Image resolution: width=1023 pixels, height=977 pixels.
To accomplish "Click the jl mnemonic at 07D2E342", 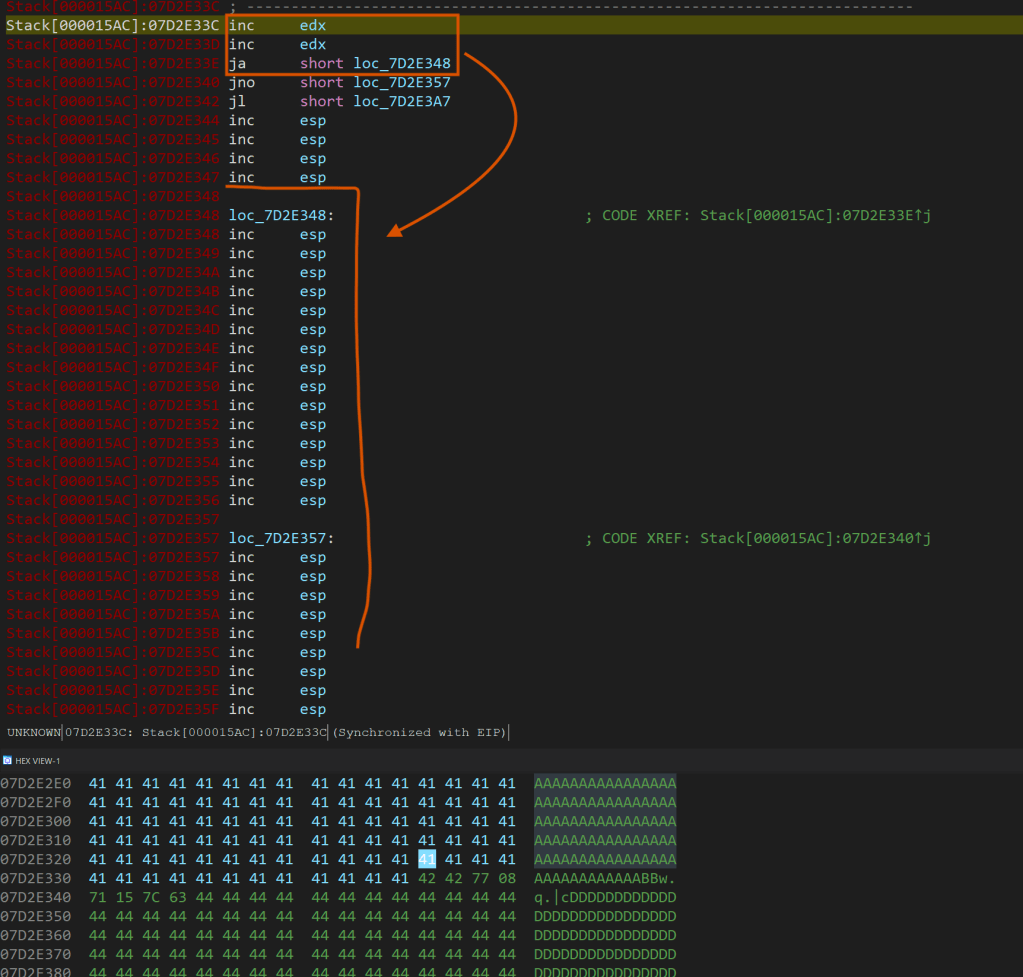I will coord(236,102).
